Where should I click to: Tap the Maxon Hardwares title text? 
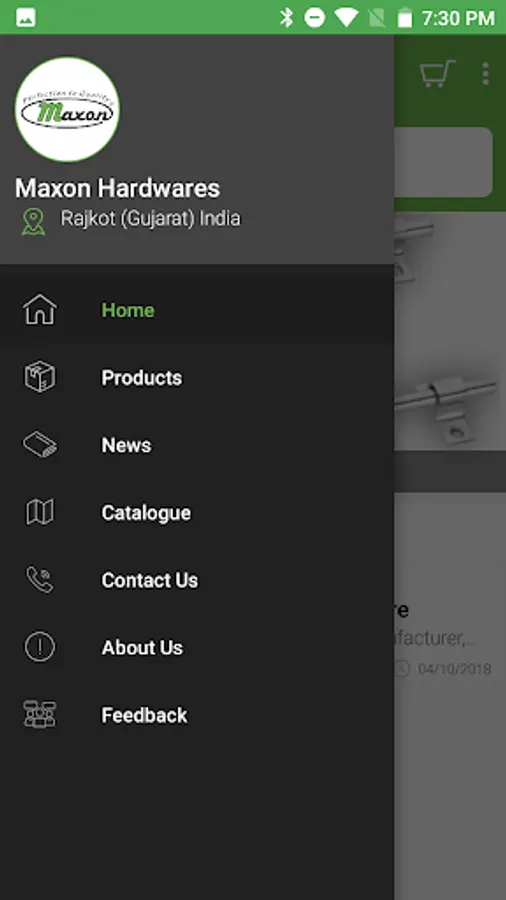118,188
